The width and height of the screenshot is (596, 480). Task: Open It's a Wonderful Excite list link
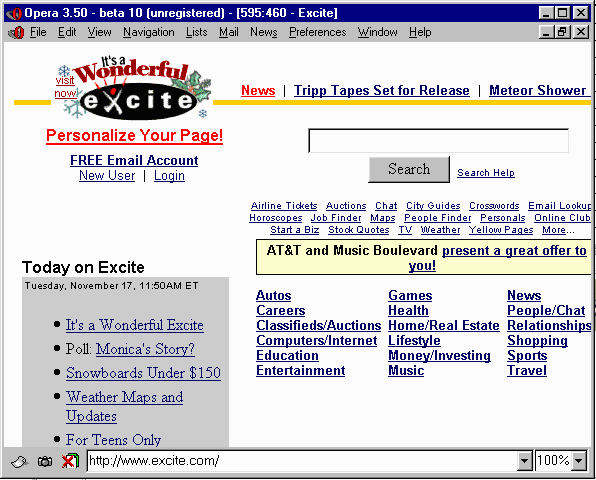coord(135,325)
